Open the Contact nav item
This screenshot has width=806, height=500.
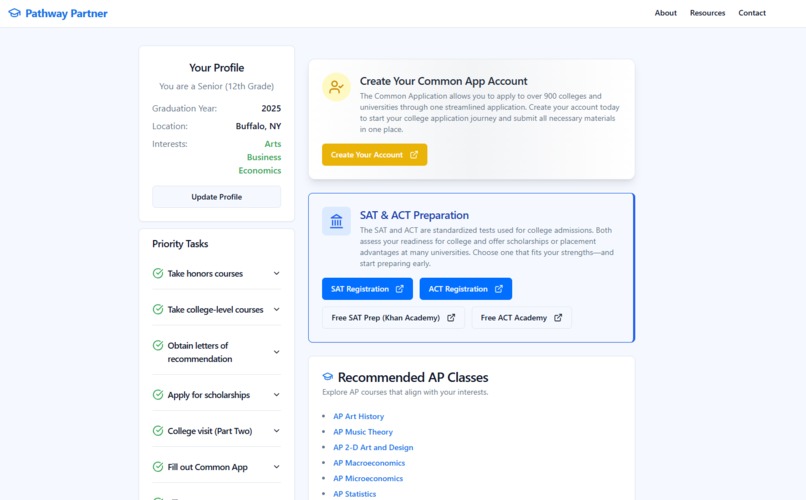pyautogui.click(x=752, y=13)
